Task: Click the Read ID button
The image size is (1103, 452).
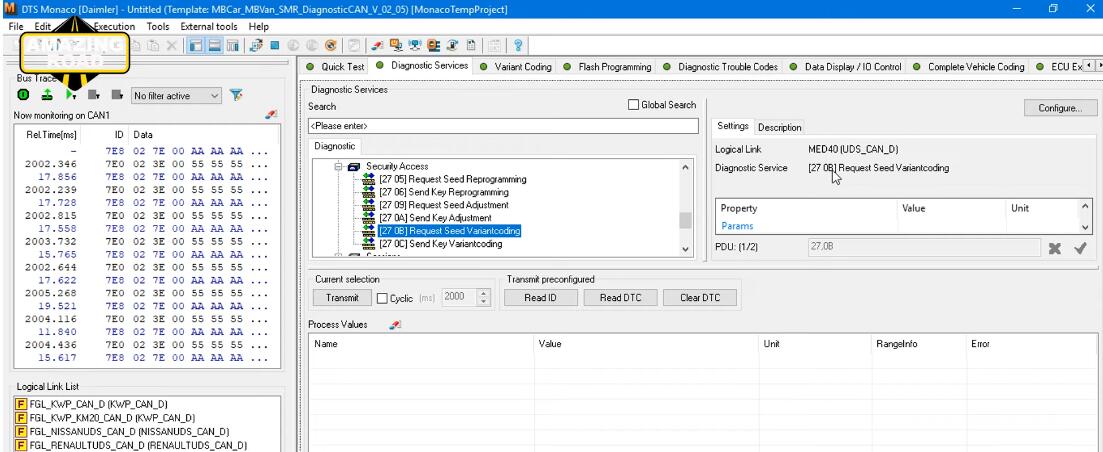Action: tap(540, 297)
